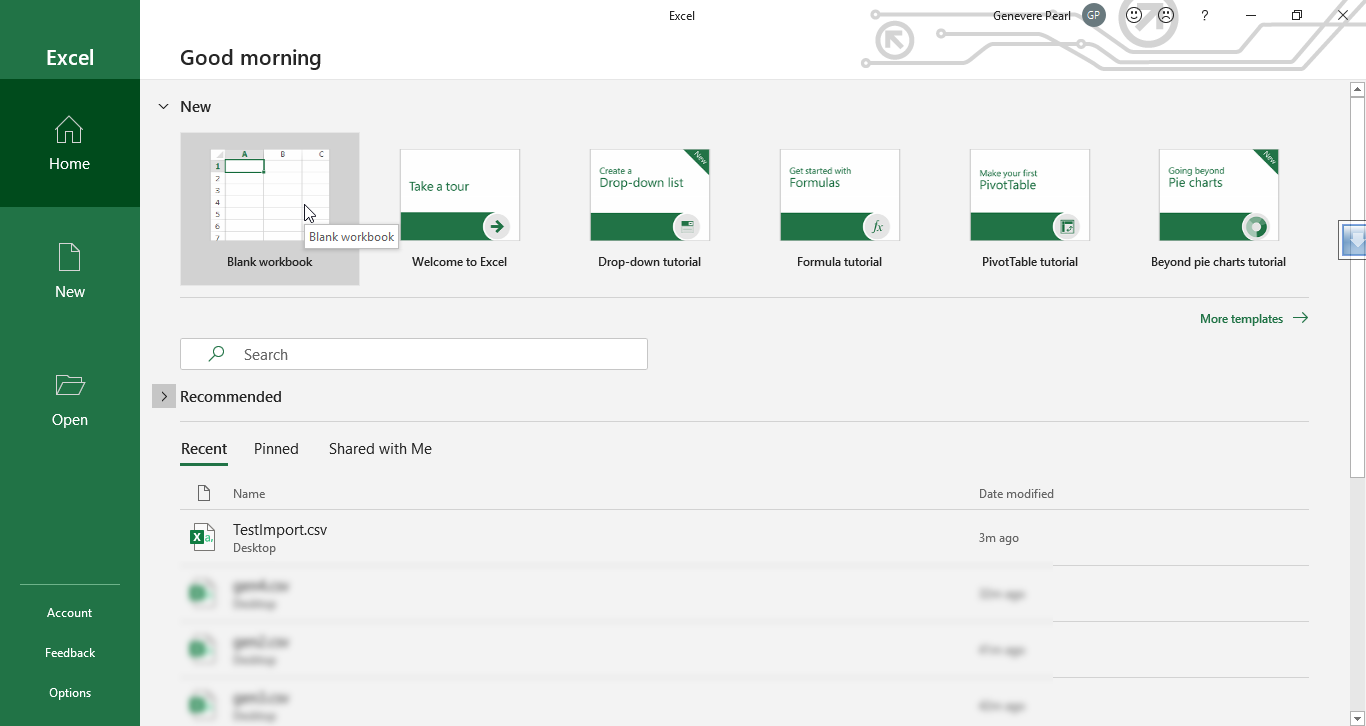Click the search magnifier icon
Viewport: 1366px width, 726px height.
pos(216,354)
